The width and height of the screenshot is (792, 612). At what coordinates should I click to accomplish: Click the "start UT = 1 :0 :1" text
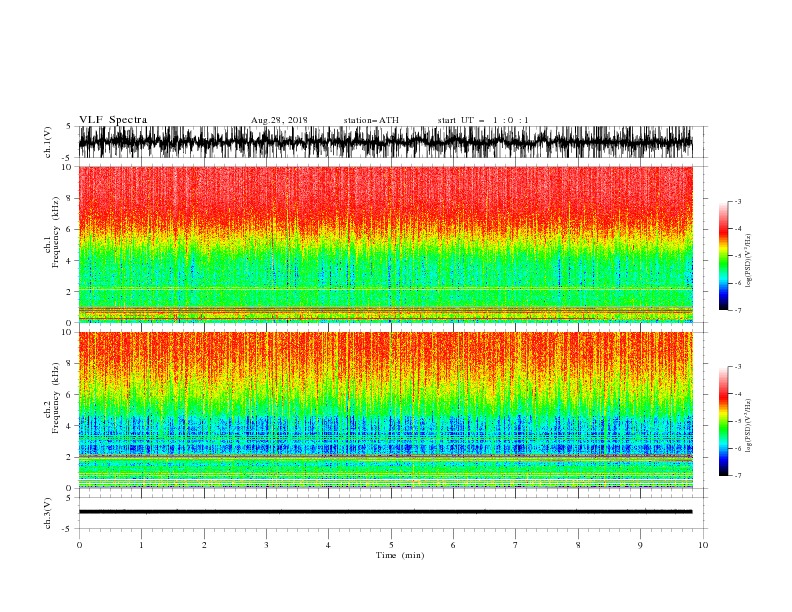pos(483,120)
